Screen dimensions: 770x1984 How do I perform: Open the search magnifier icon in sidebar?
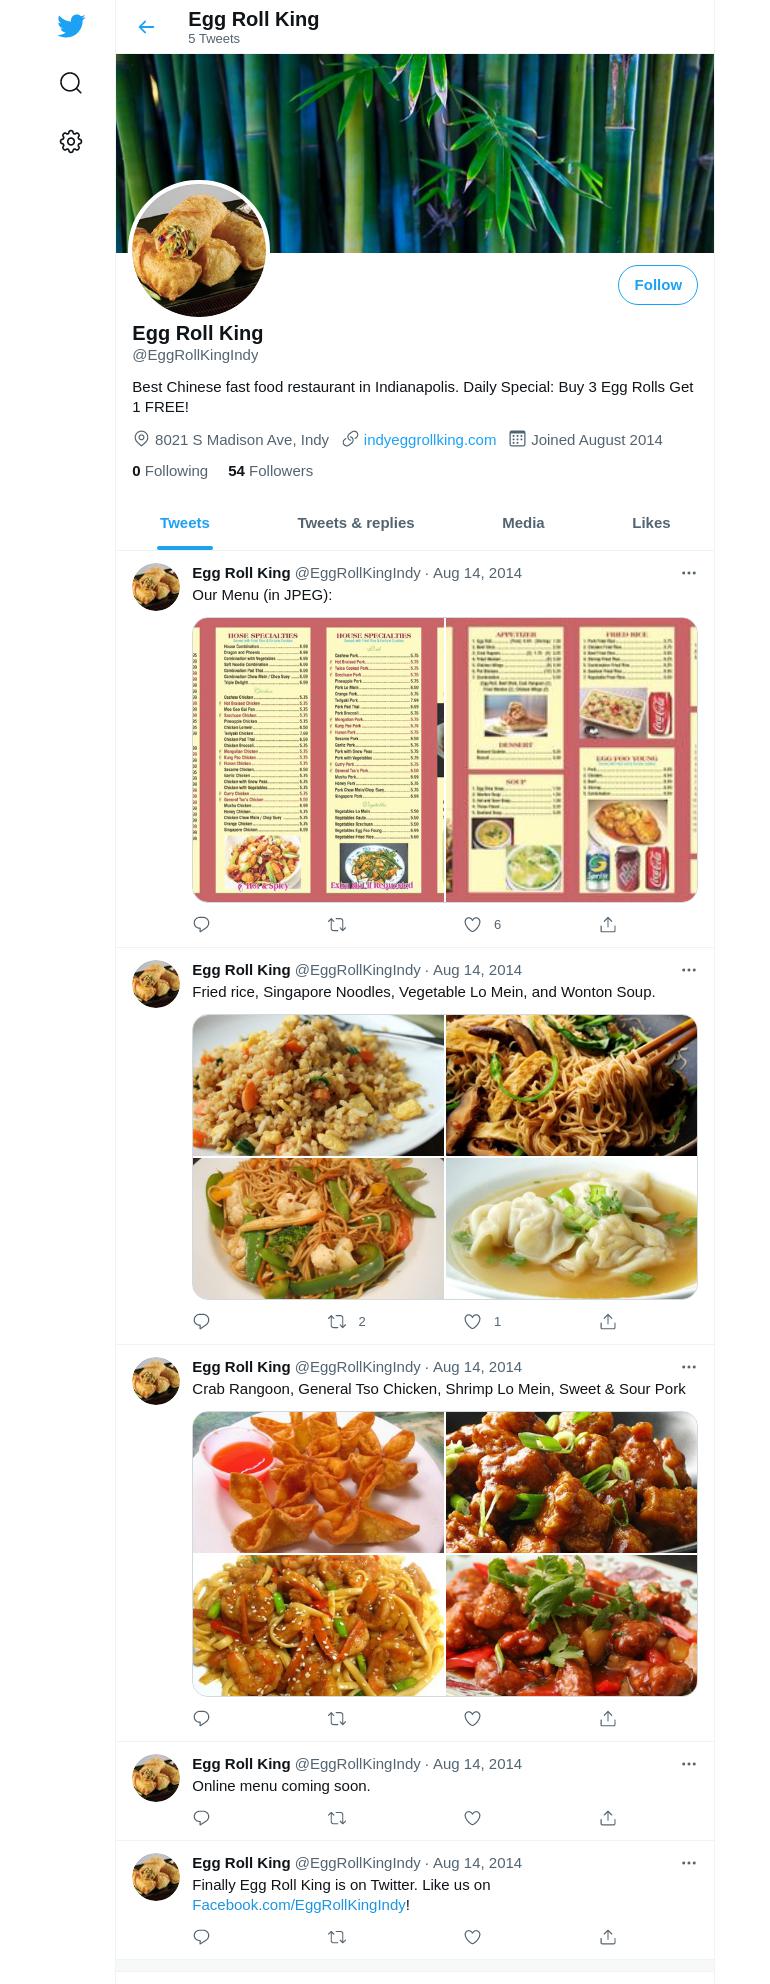pyautogui.click(x=71, y=83)
